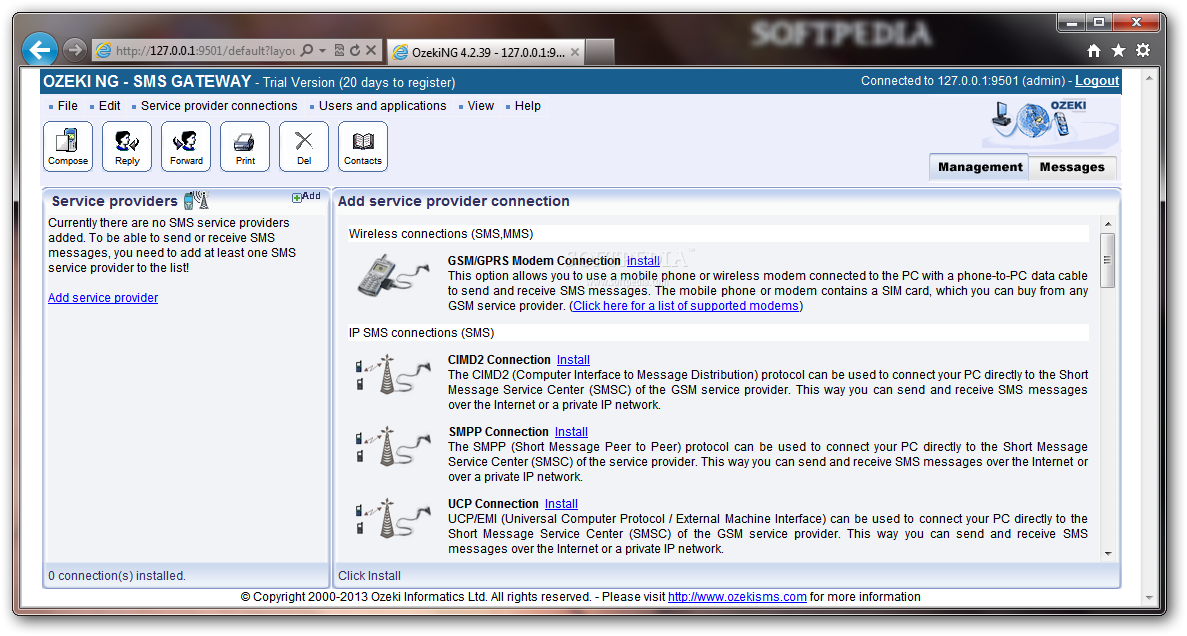The width and height of the screenshot is (1187, 636).
Task: Click 'Add service provider connection' title
Action: tap(453, 201)
